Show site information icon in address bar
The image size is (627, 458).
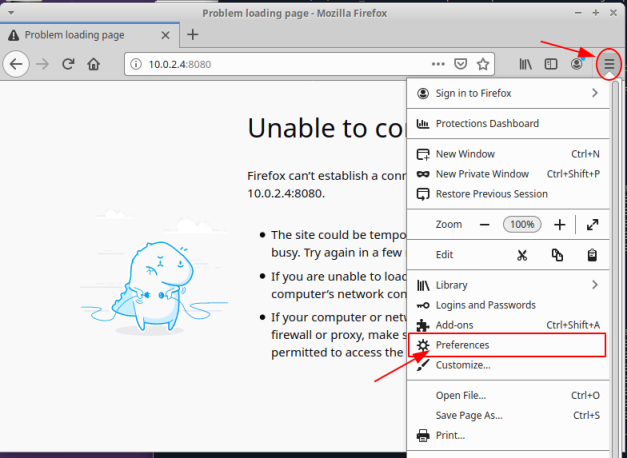(x=136, y=64)
